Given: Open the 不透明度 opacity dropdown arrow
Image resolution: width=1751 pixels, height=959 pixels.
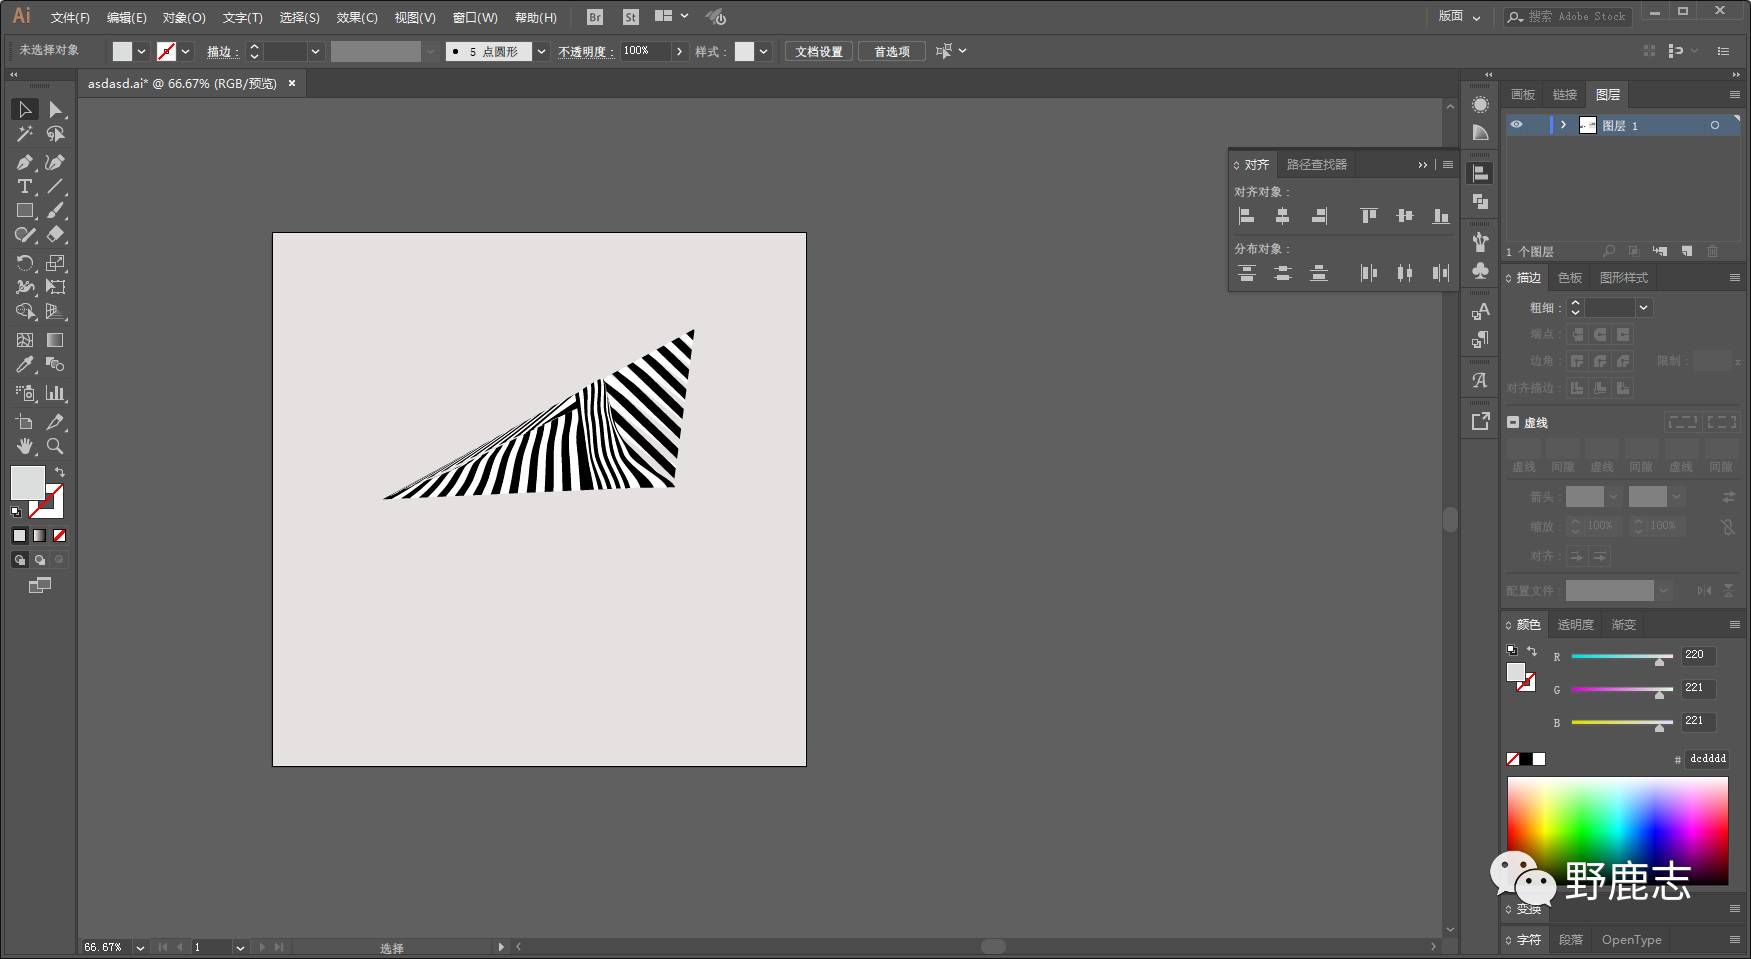Looking at the screenshot, I should (x=680, y=51).
